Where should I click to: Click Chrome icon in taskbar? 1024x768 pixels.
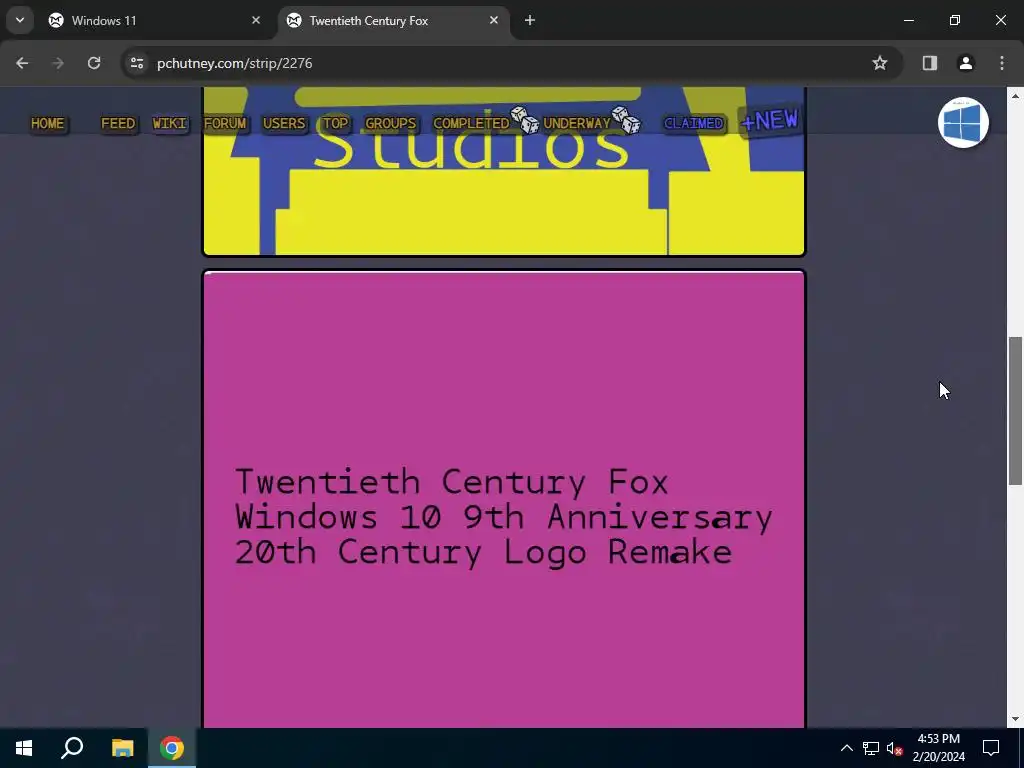[172, 748]
